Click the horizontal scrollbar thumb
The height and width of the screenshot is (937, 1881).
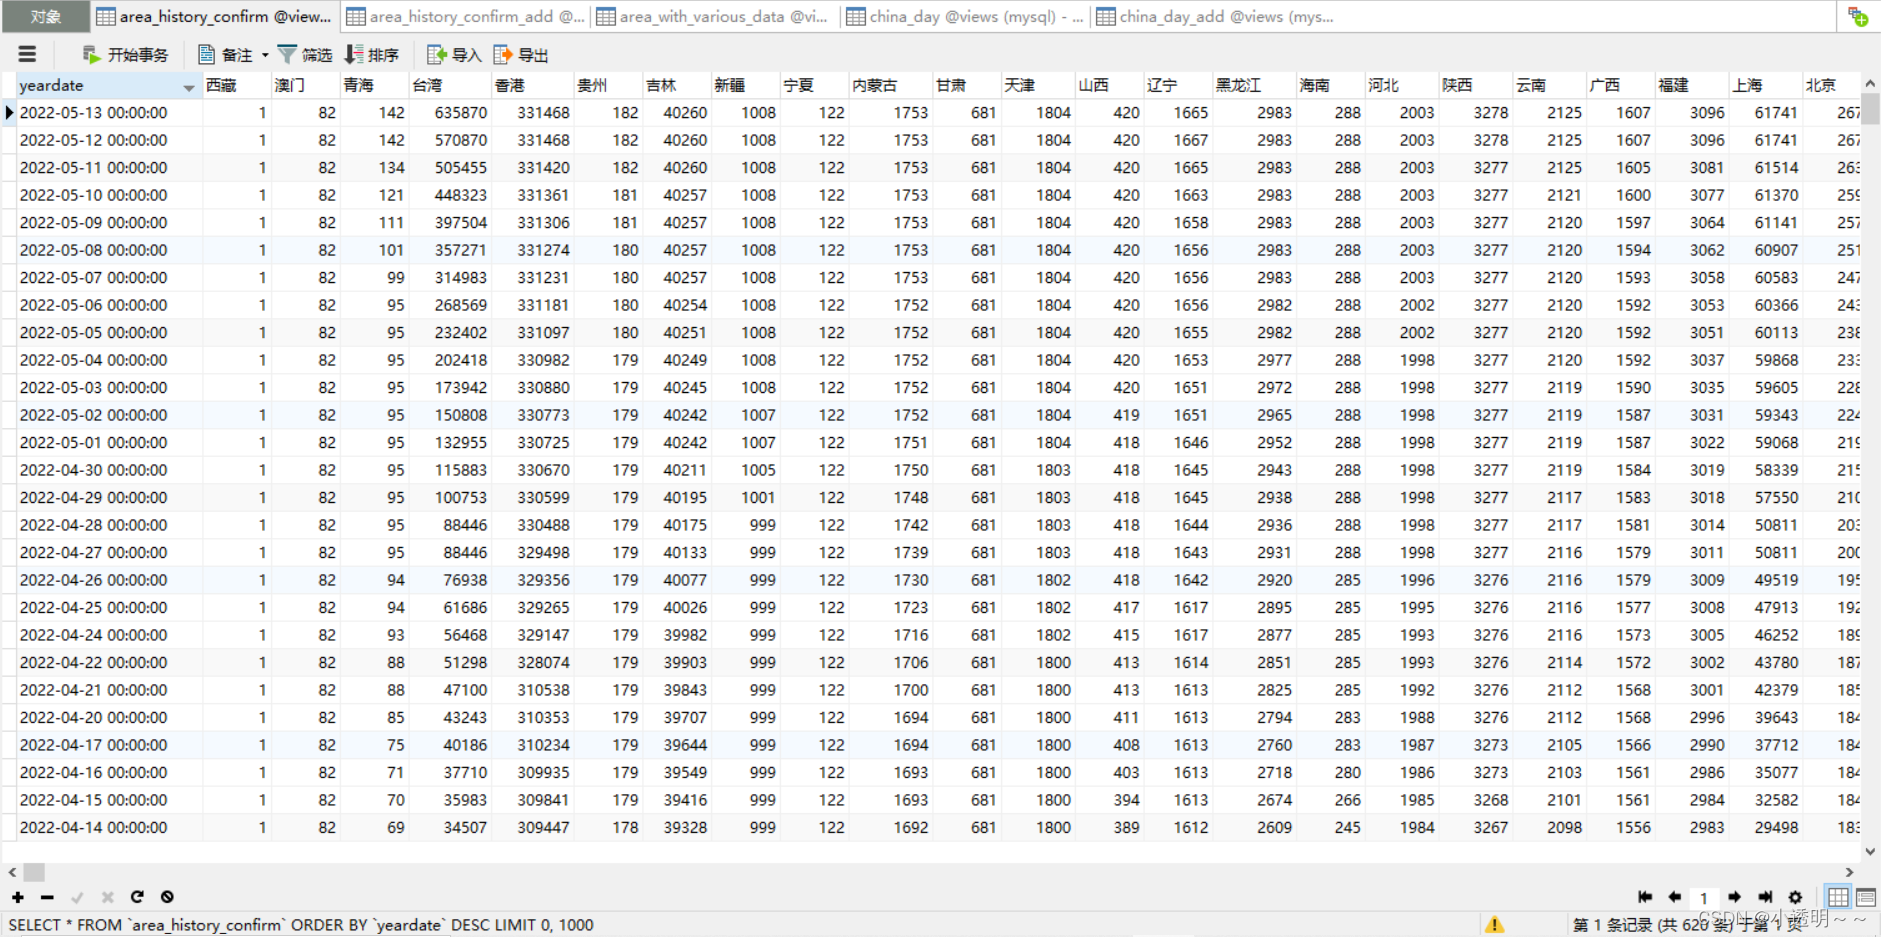[34, 872]
